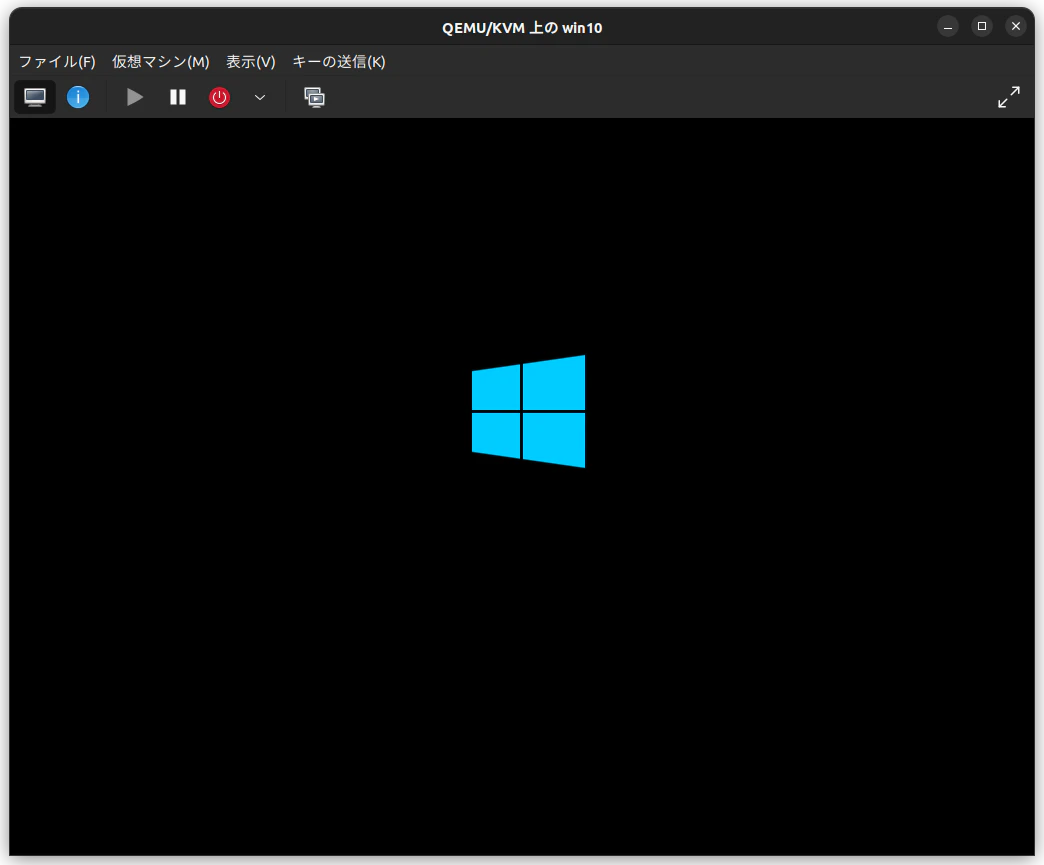
Task: Open virtual hardware details info icon
Action: click(78, 97)
